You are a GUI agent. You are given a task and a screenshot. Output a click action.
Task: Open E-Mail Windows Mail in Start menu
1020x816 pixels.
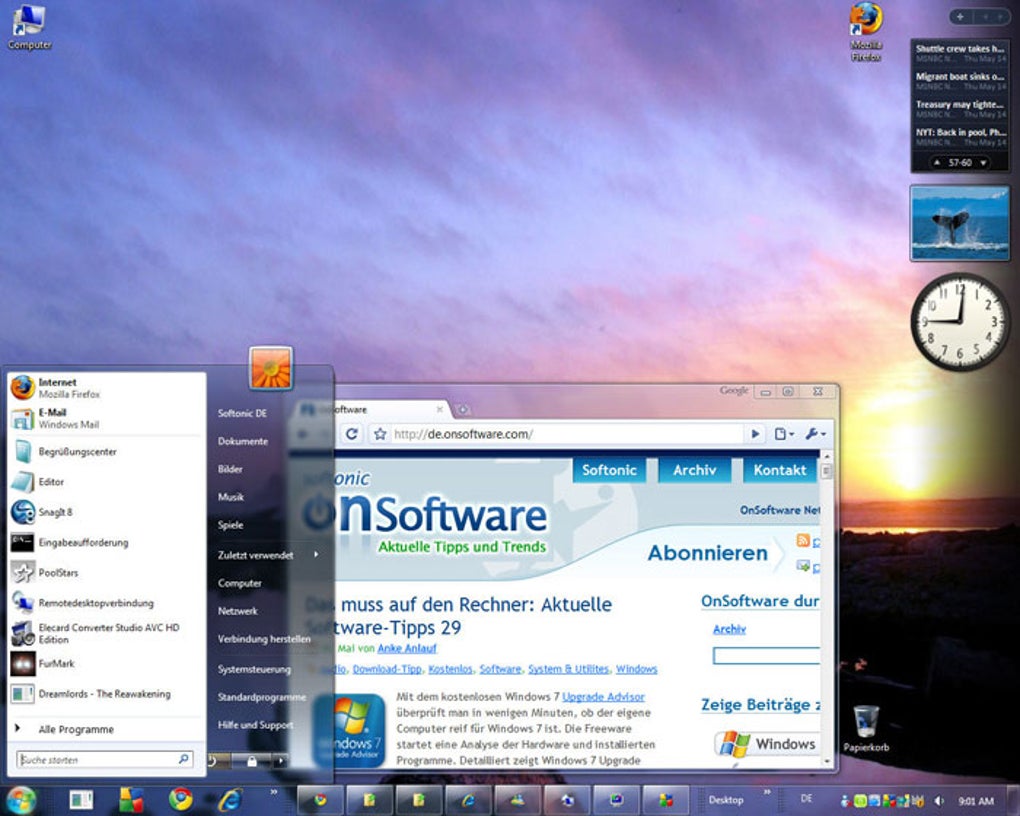(x=104, y=418)
